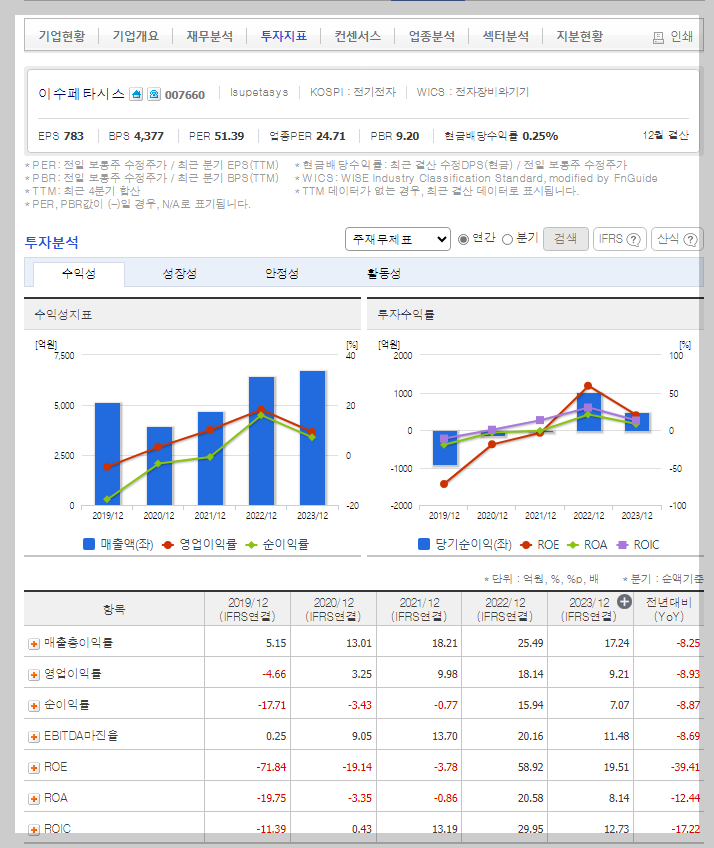Open 산식 help button
The image size is (714, 848).
677,238
